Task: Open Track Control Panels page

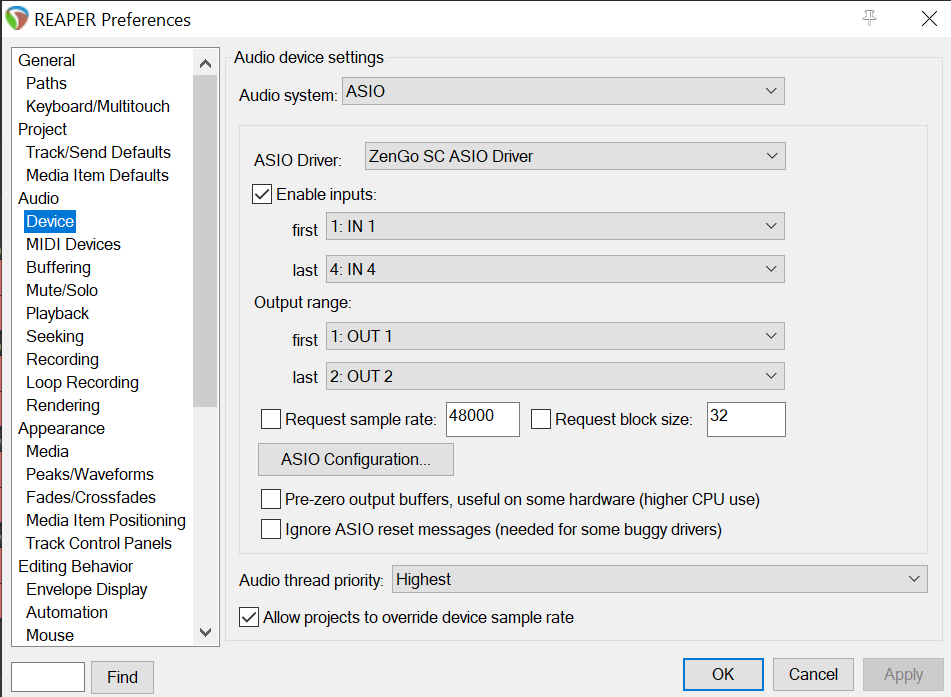Action: 99,544
